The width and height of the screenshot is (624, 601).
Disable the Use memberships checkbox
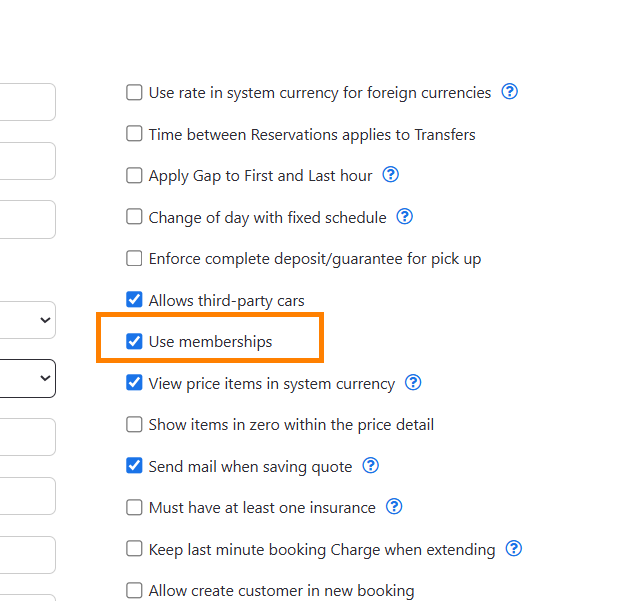(134, 341)
